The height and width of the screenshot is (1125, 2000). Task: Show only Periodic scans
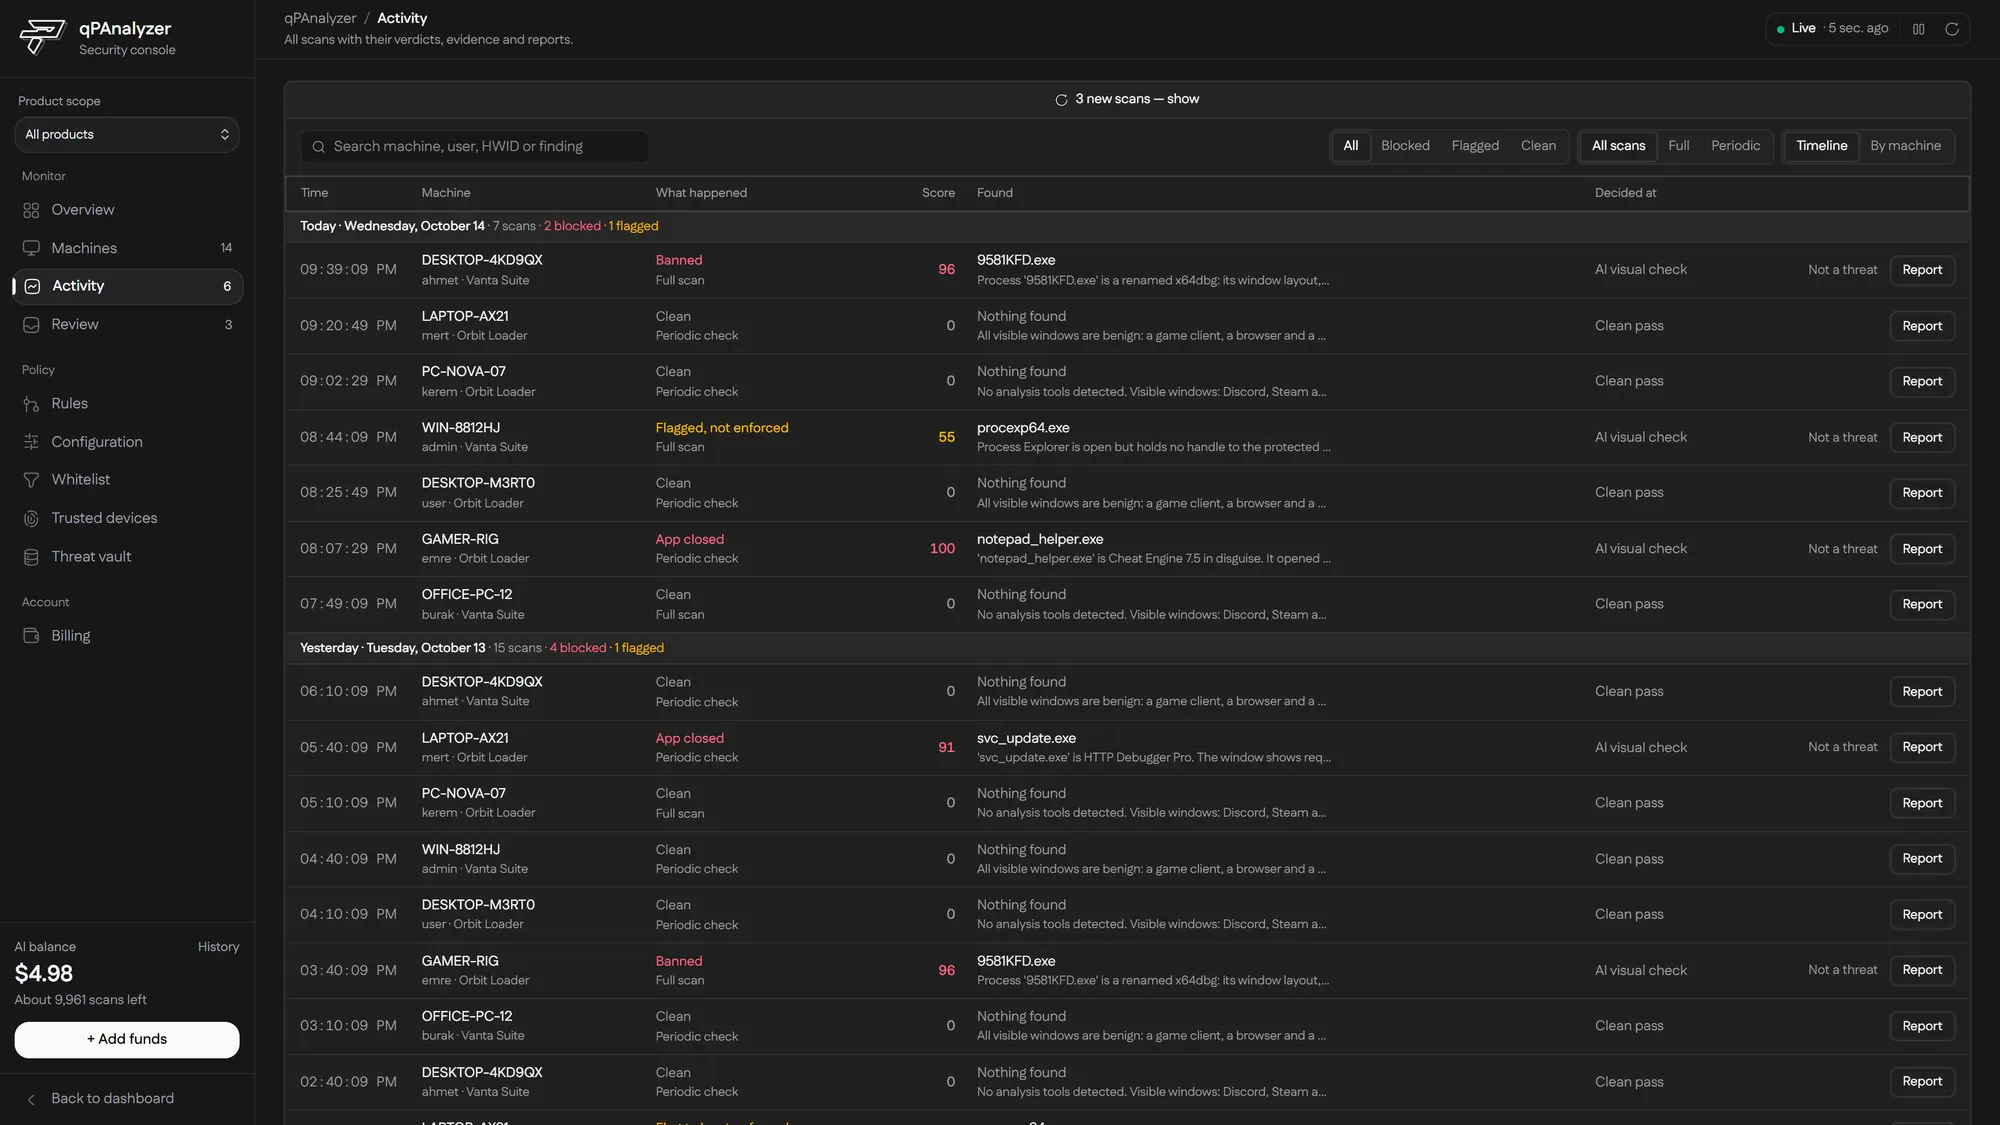tap(1735, 146)
